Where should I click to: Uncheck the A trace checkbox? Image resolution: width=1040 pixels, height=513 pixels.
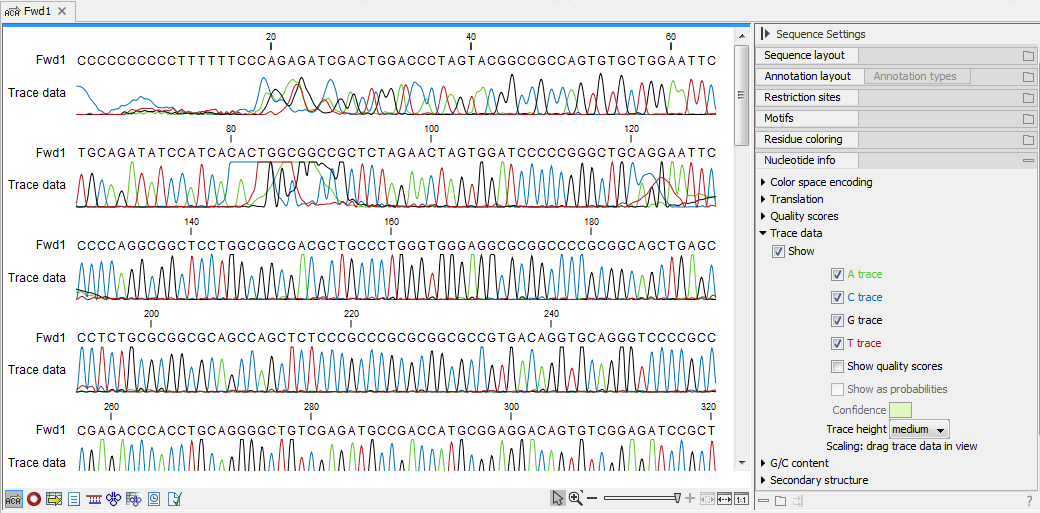[838, 274]
